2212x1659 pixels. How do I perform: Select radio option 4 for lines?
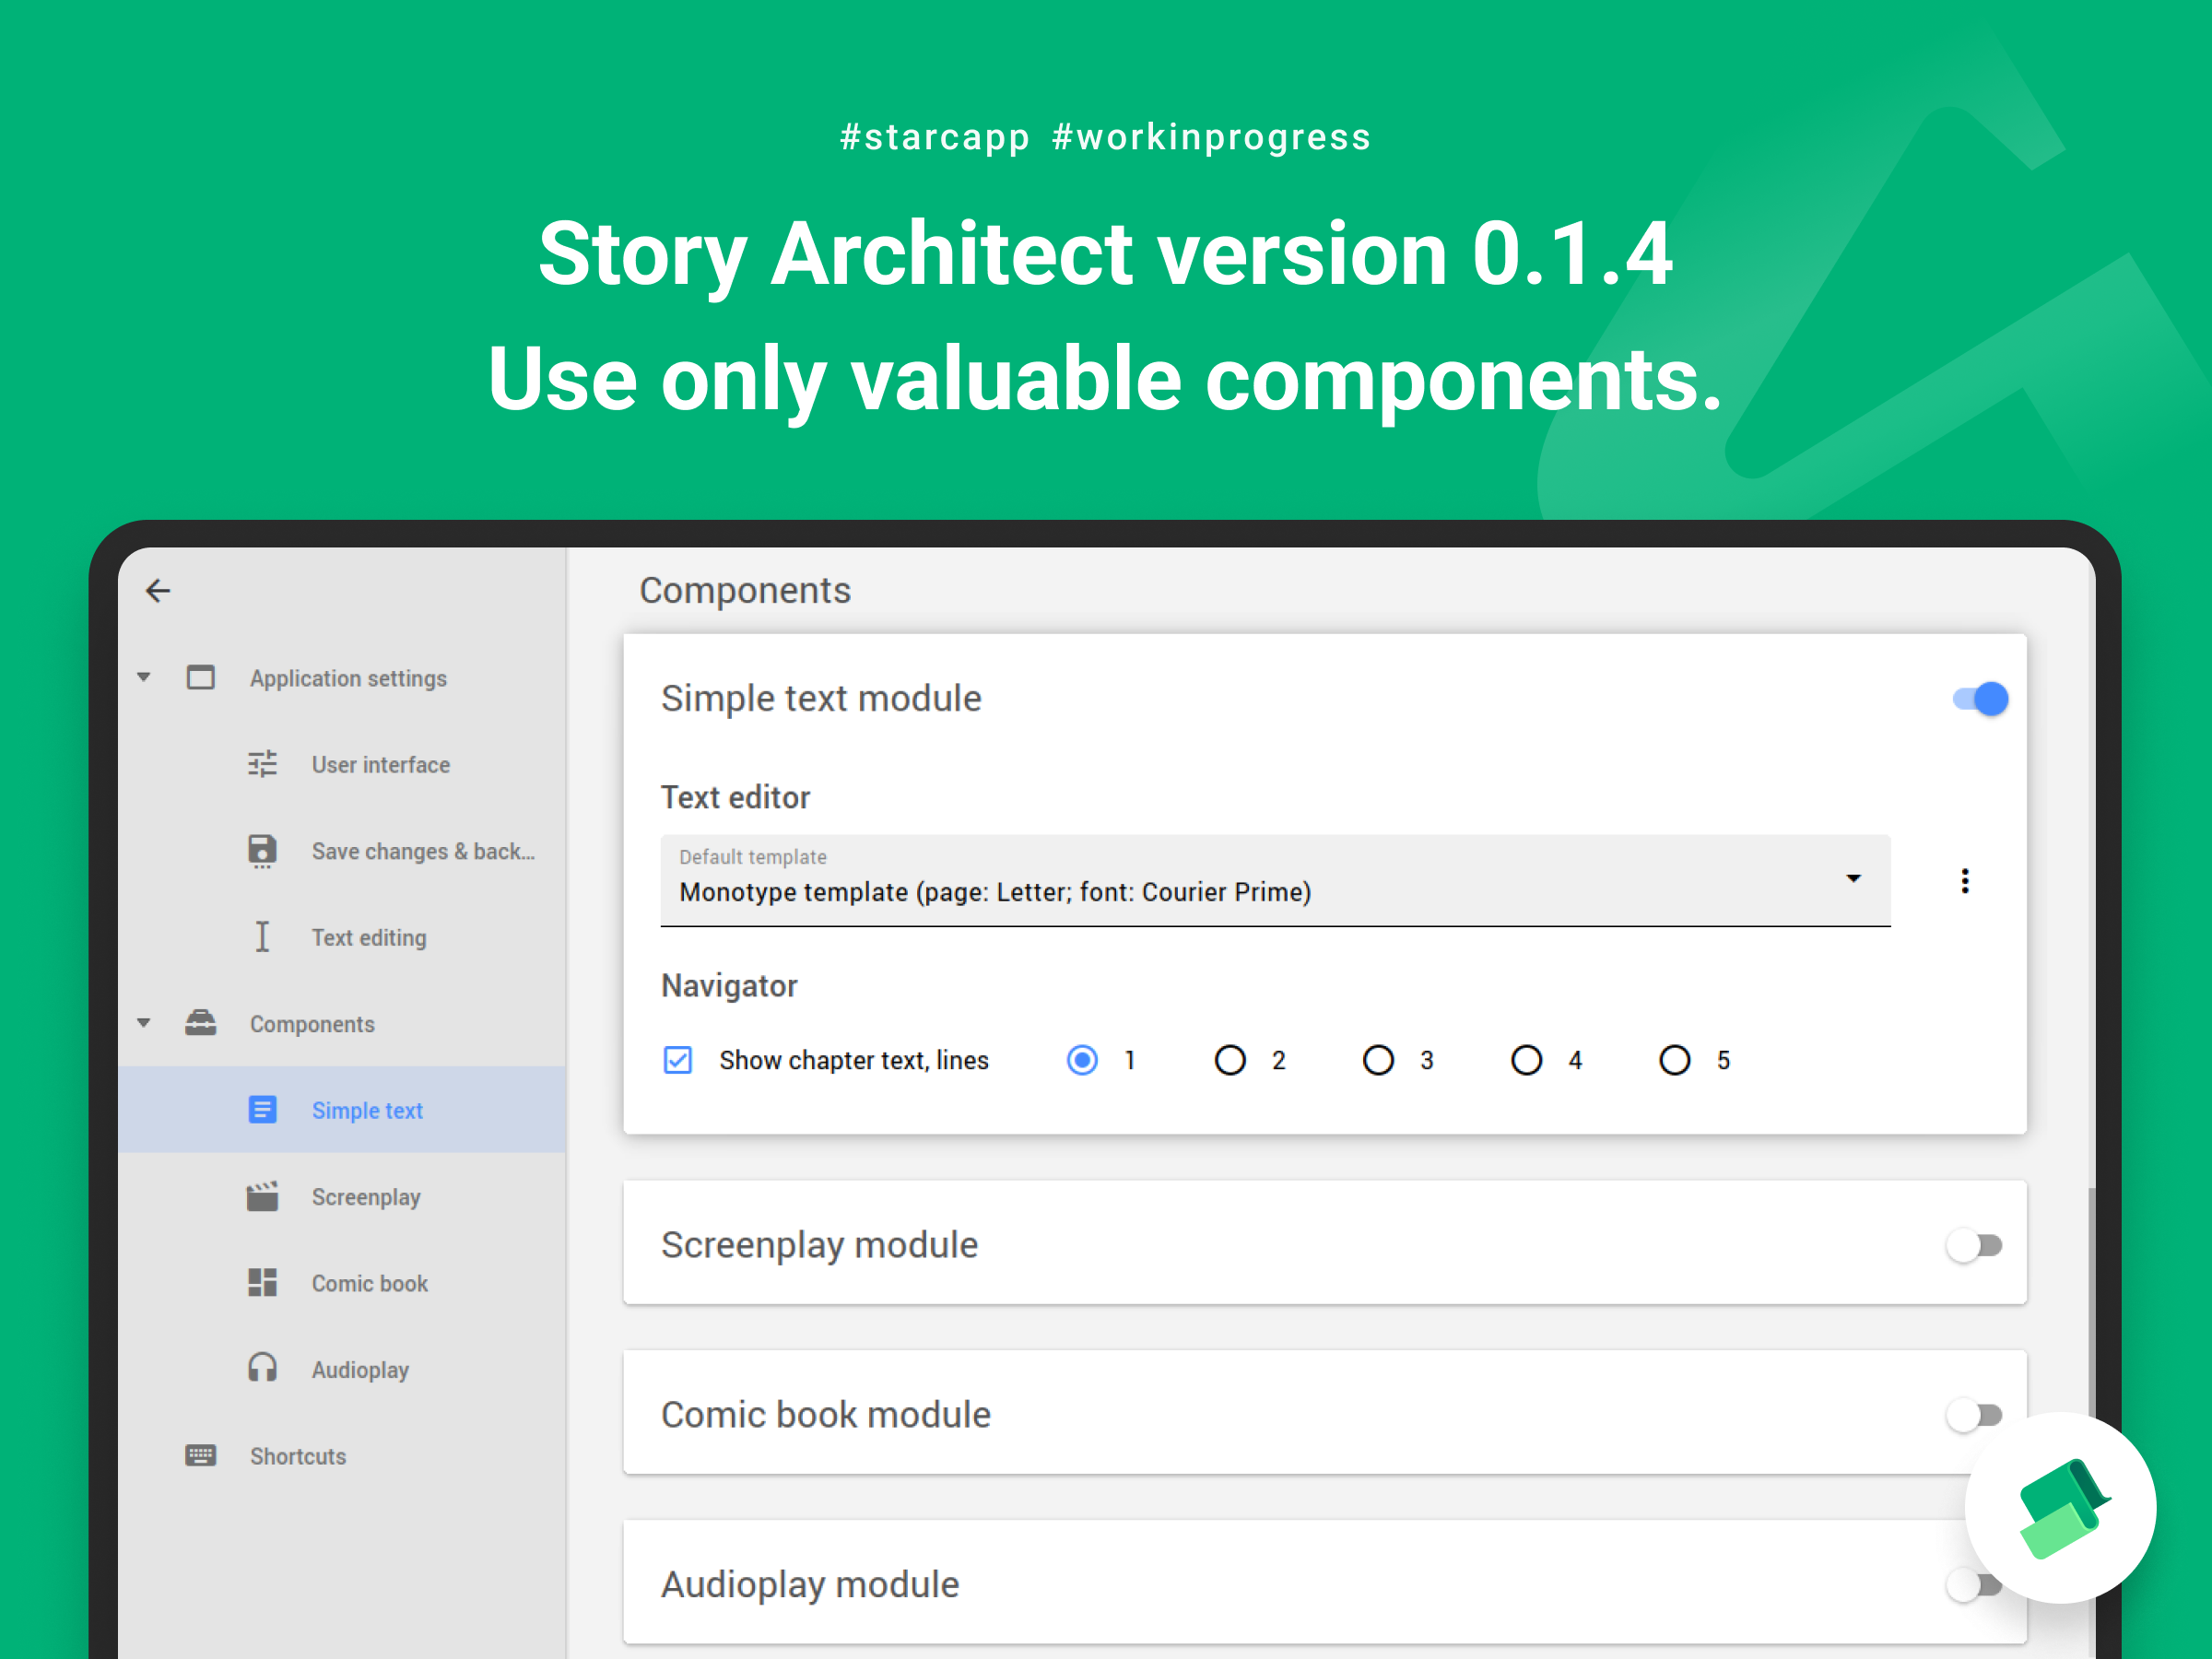[1526, 1060]
